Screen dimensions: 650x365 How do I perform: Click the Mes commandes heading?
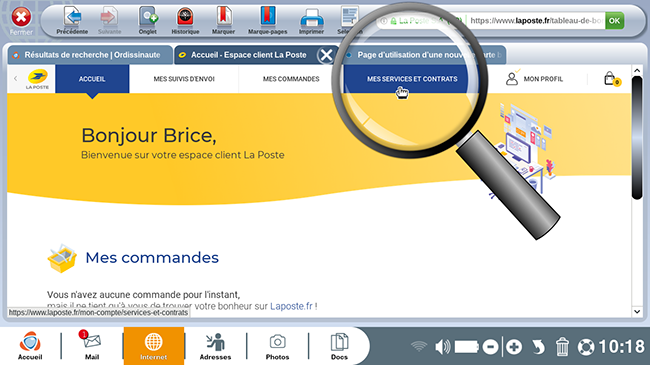click(x=152, y=258)
